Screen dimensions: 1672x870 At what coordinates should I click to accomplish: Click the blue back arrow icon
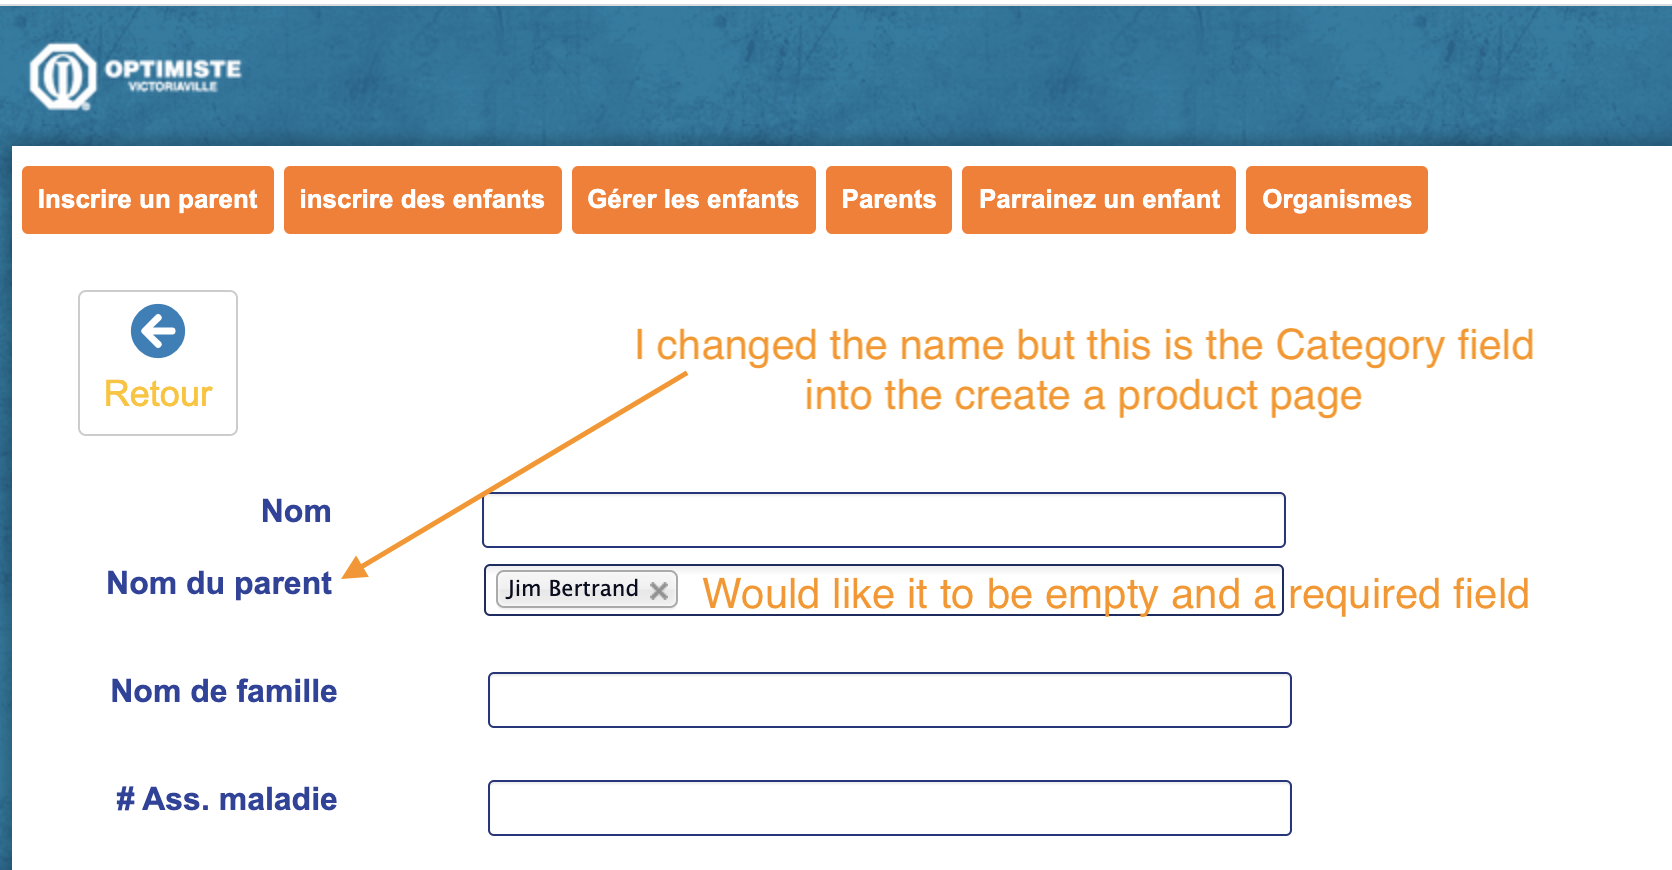click(x=158, y=331)
